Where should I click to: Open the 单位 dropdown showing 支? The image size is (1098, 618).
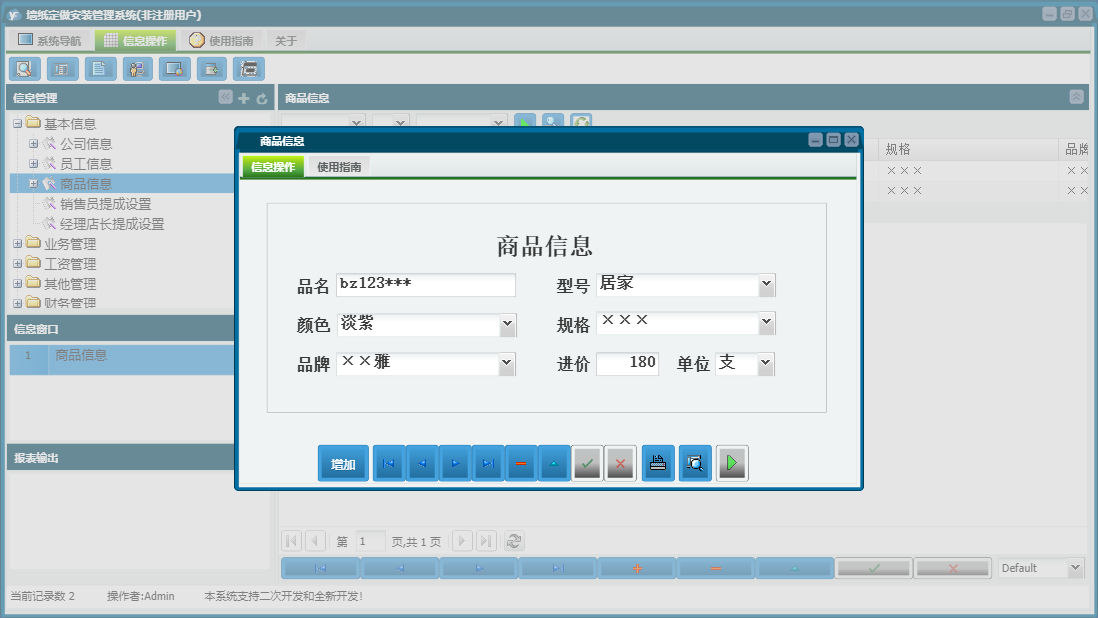pos(766,362)
